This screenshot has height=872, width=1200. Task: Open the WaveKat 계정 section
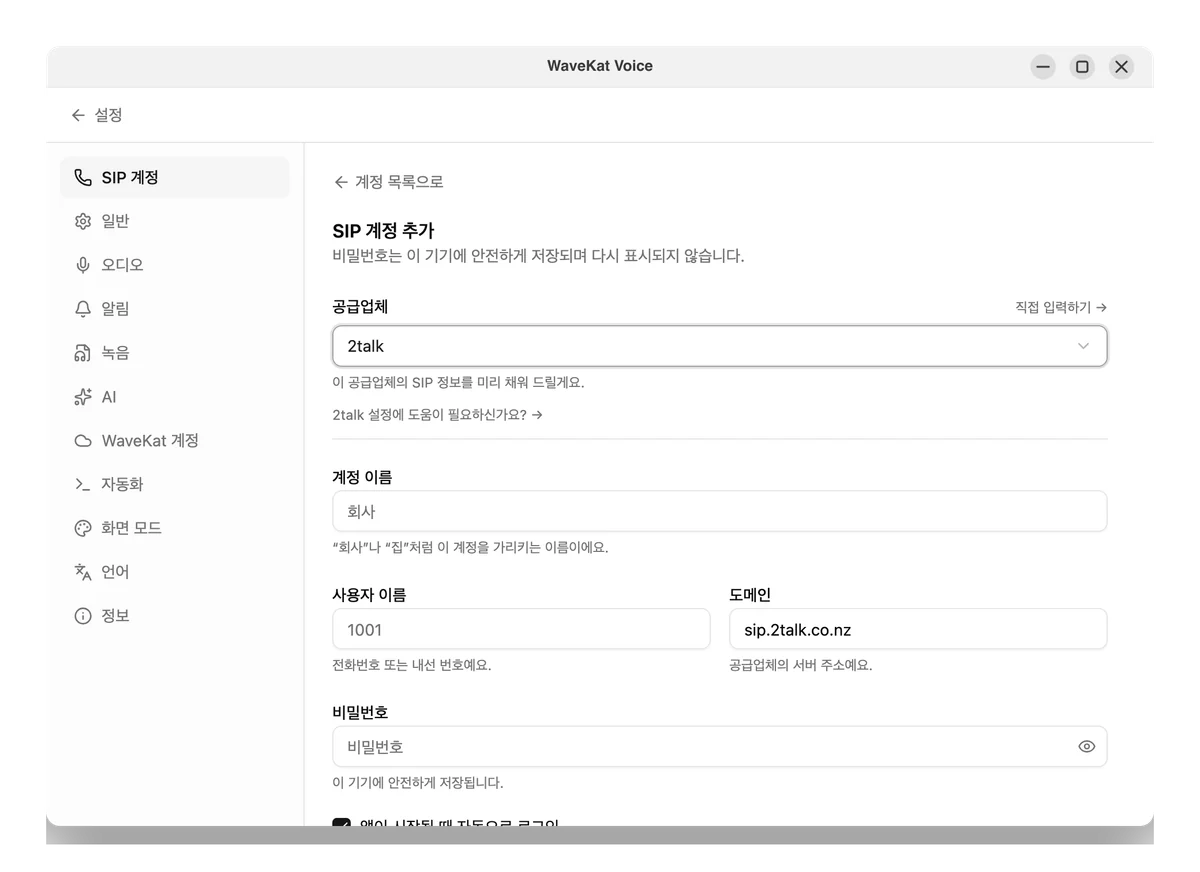tap(175, 441)
